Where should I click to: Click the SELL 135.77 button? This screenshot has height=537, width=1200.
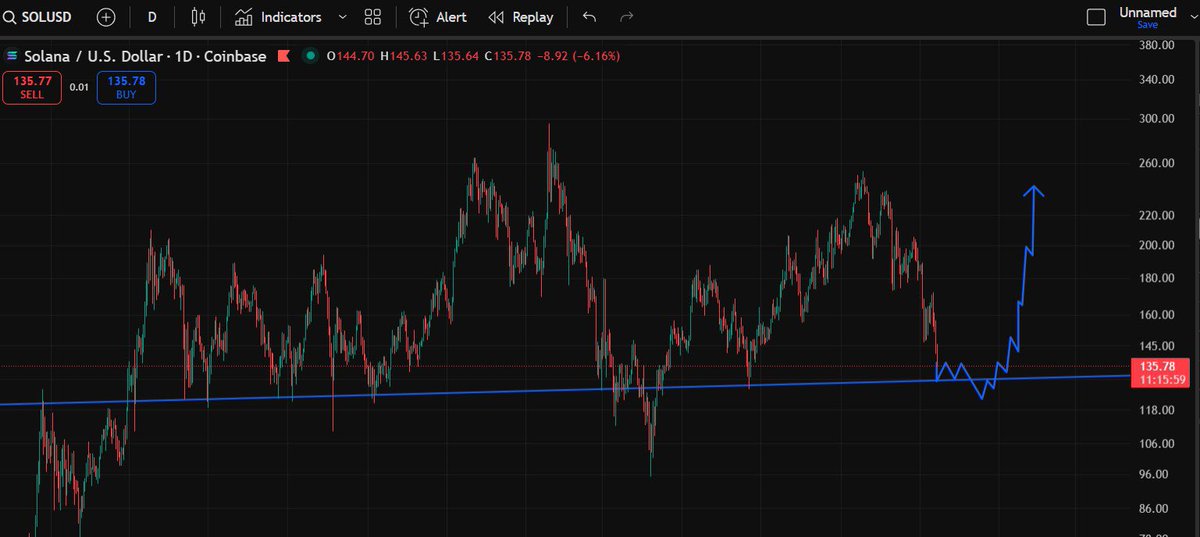31,87
